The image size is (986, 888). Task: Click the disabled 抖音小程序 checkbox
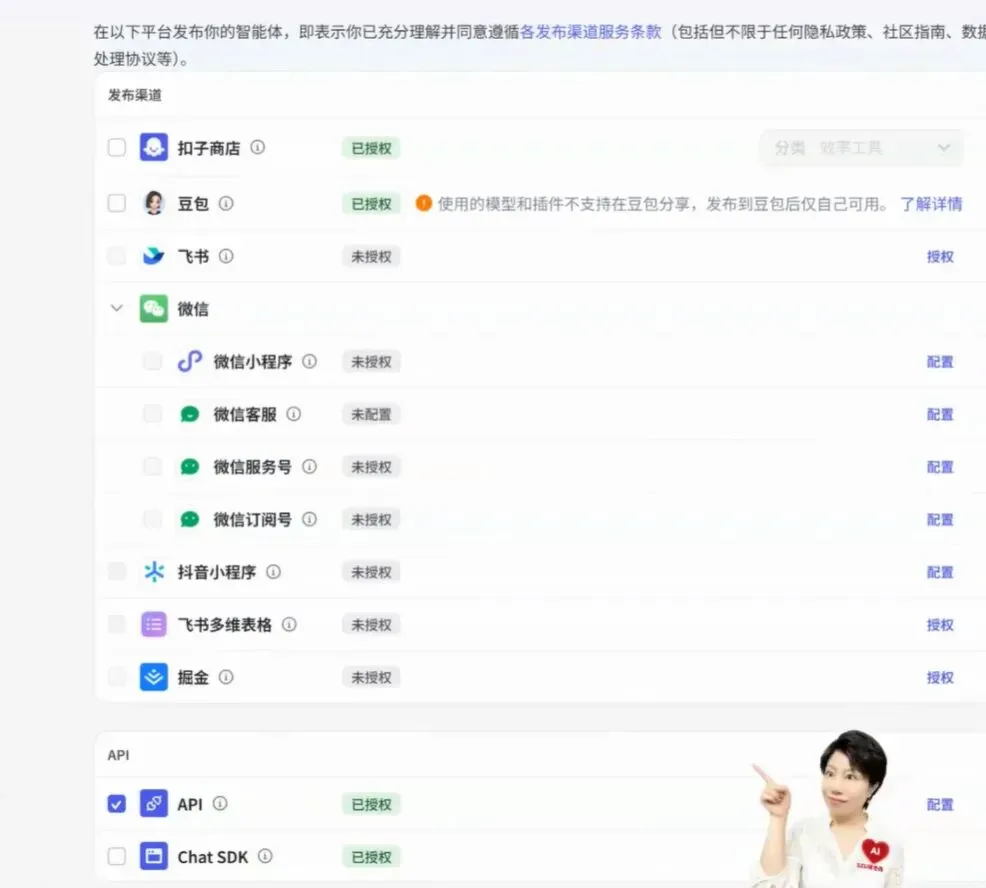(117, 572)
